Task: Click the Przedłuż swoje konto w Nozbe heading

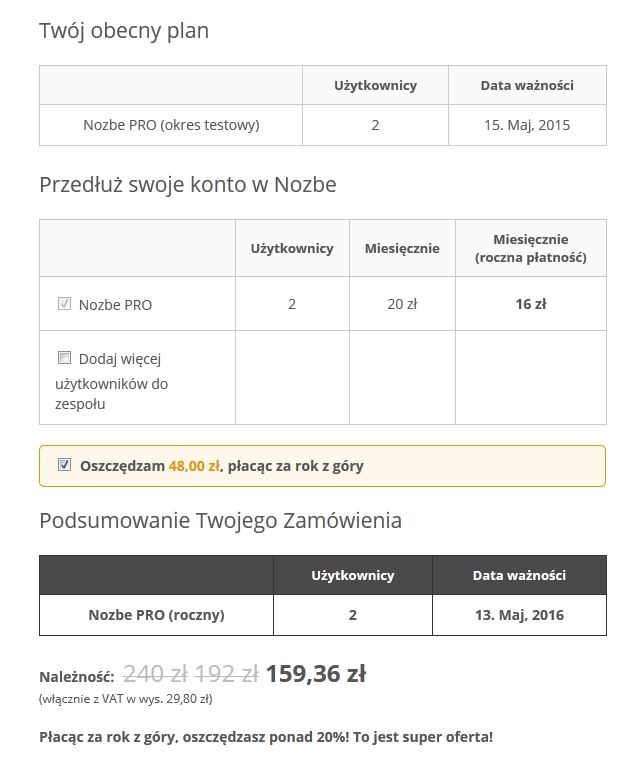Action: click(188, 185)
